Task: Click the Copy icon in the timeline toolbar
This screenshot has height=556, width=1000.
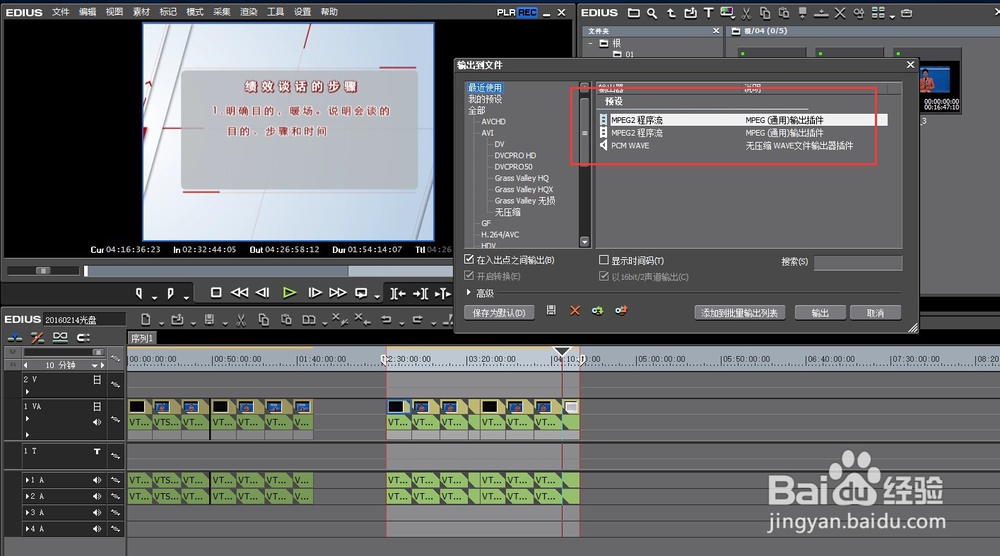Action: (x=263, y=319)
